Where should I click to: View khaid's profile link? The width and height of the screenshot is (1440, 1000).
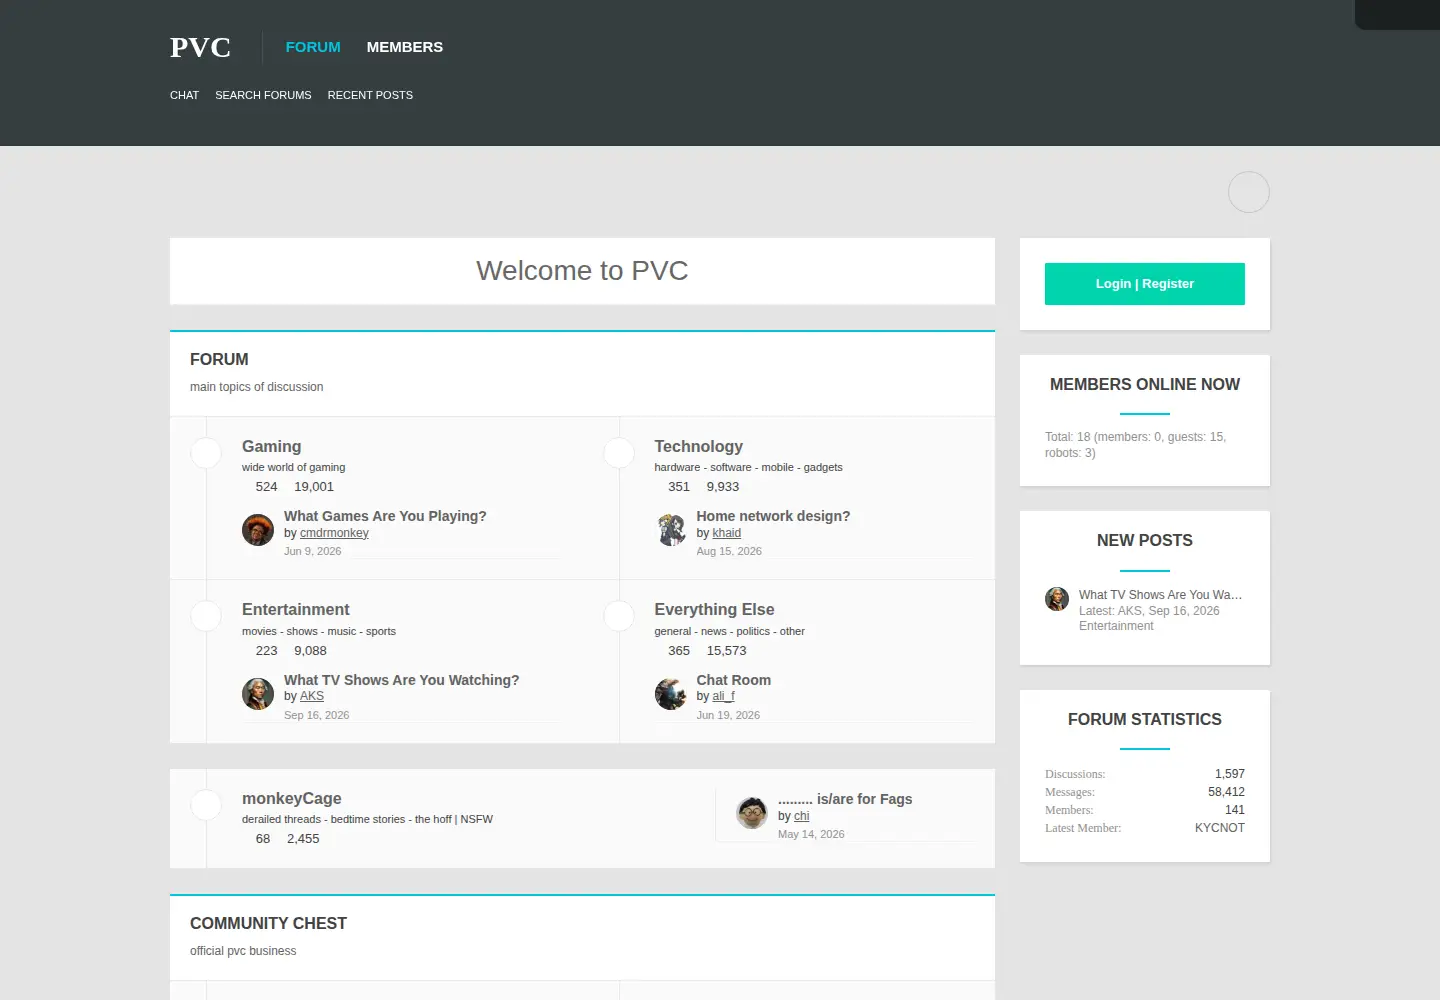pyautogui.click(x=727, y=533)
